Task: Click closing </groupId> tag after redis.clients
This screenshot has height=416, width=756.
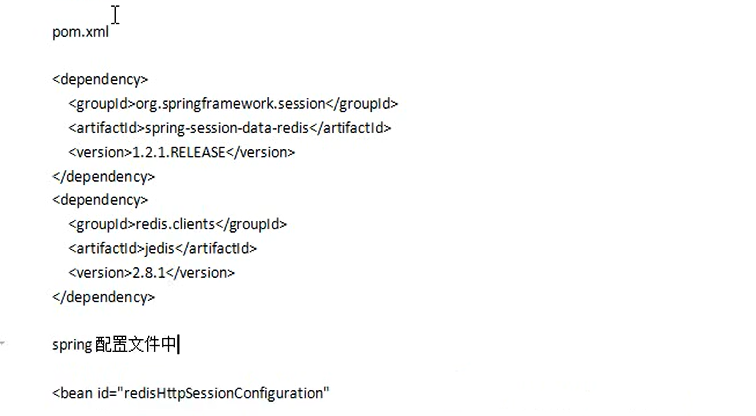Action: click(251, 224)
